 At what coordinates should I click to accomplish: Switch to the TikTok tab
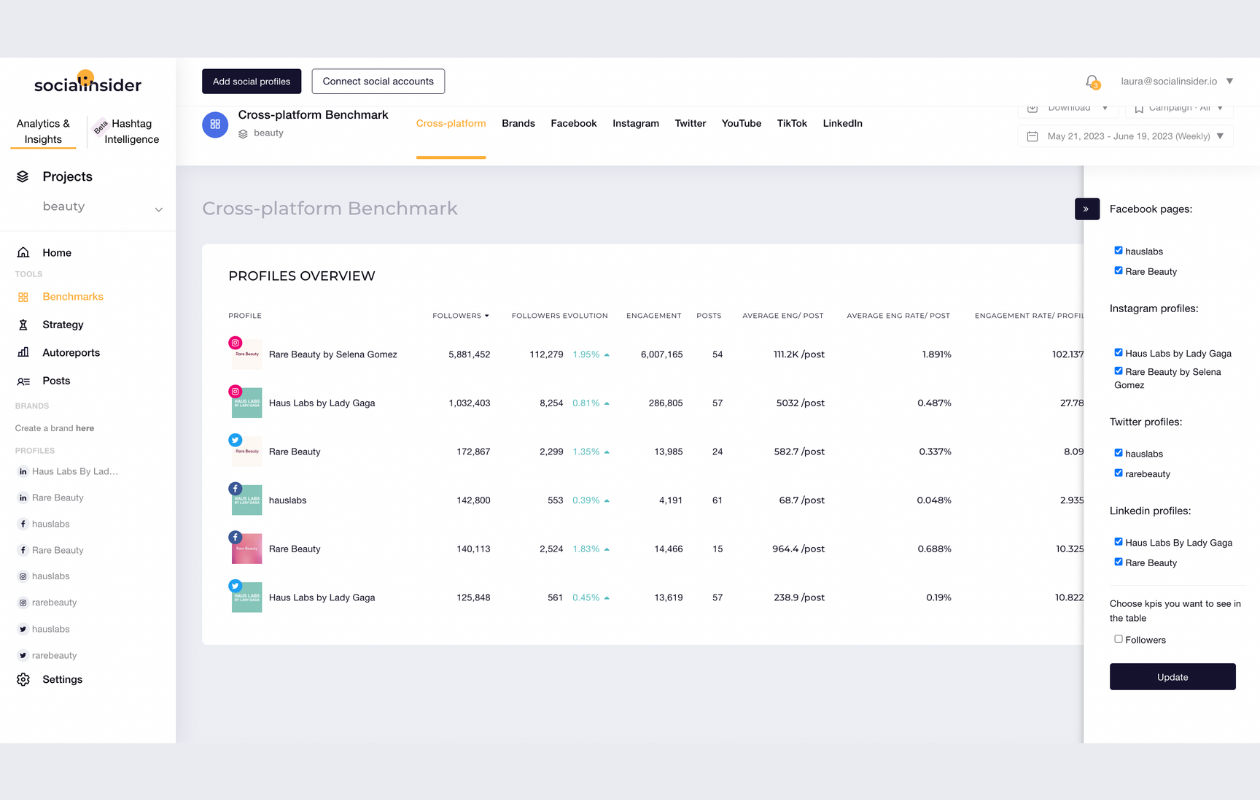[x=792, y=124]
